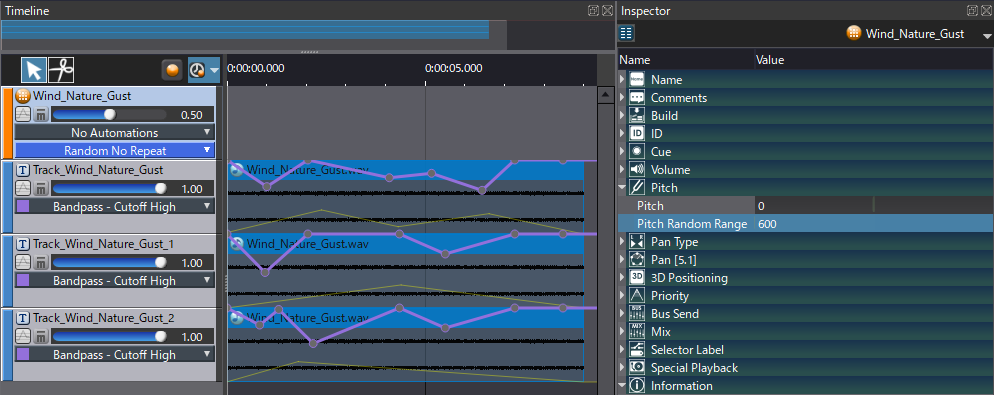Image resolution: width=994 pixels, height=395 pixels.
Task: Expand the Cue property group
Action: coord(622,152)
